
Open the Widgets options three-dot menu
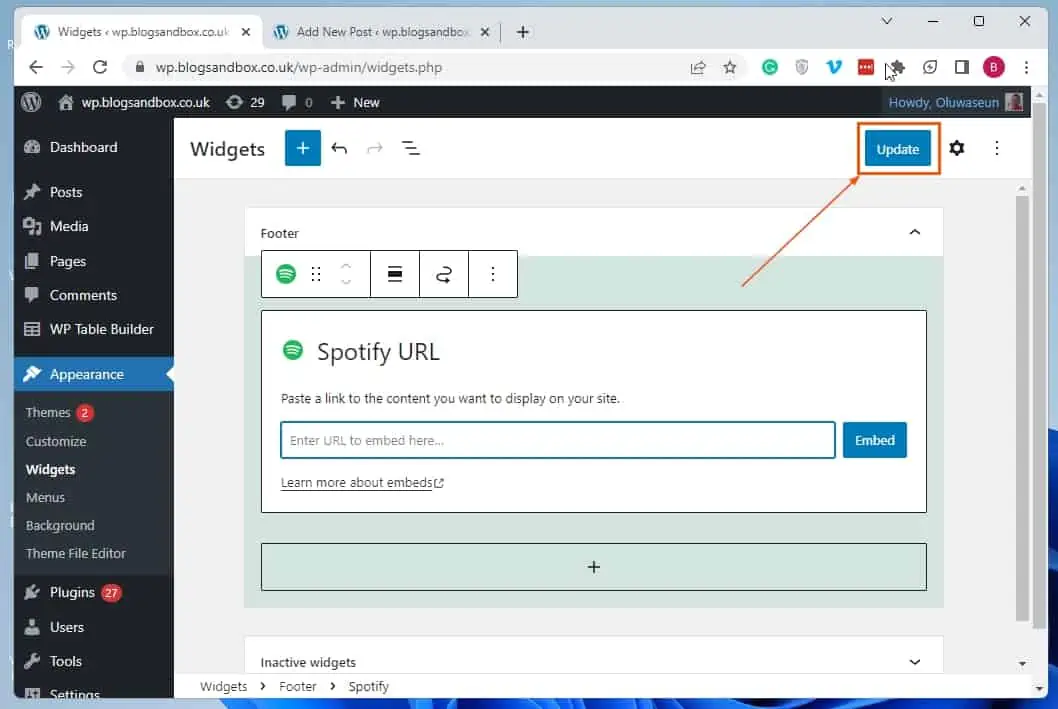click(x=997, y=148)
